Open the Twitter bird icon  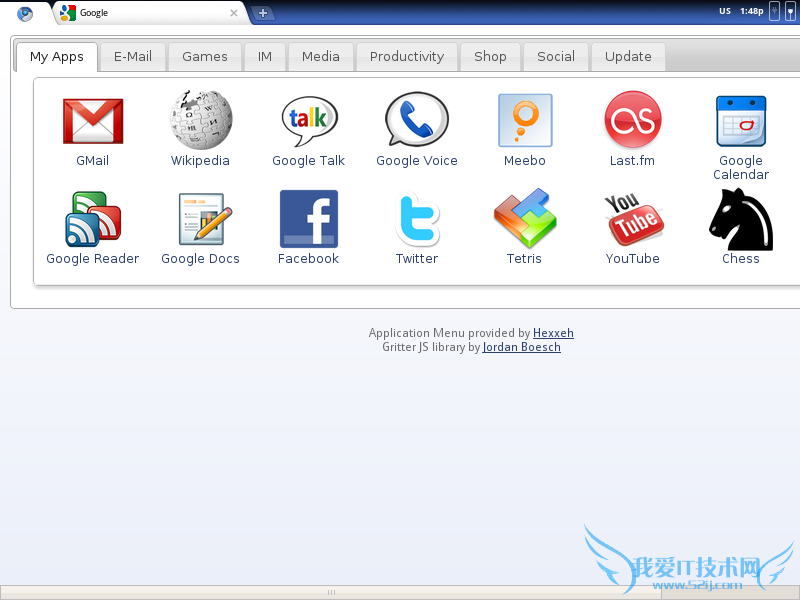(417, 219)
